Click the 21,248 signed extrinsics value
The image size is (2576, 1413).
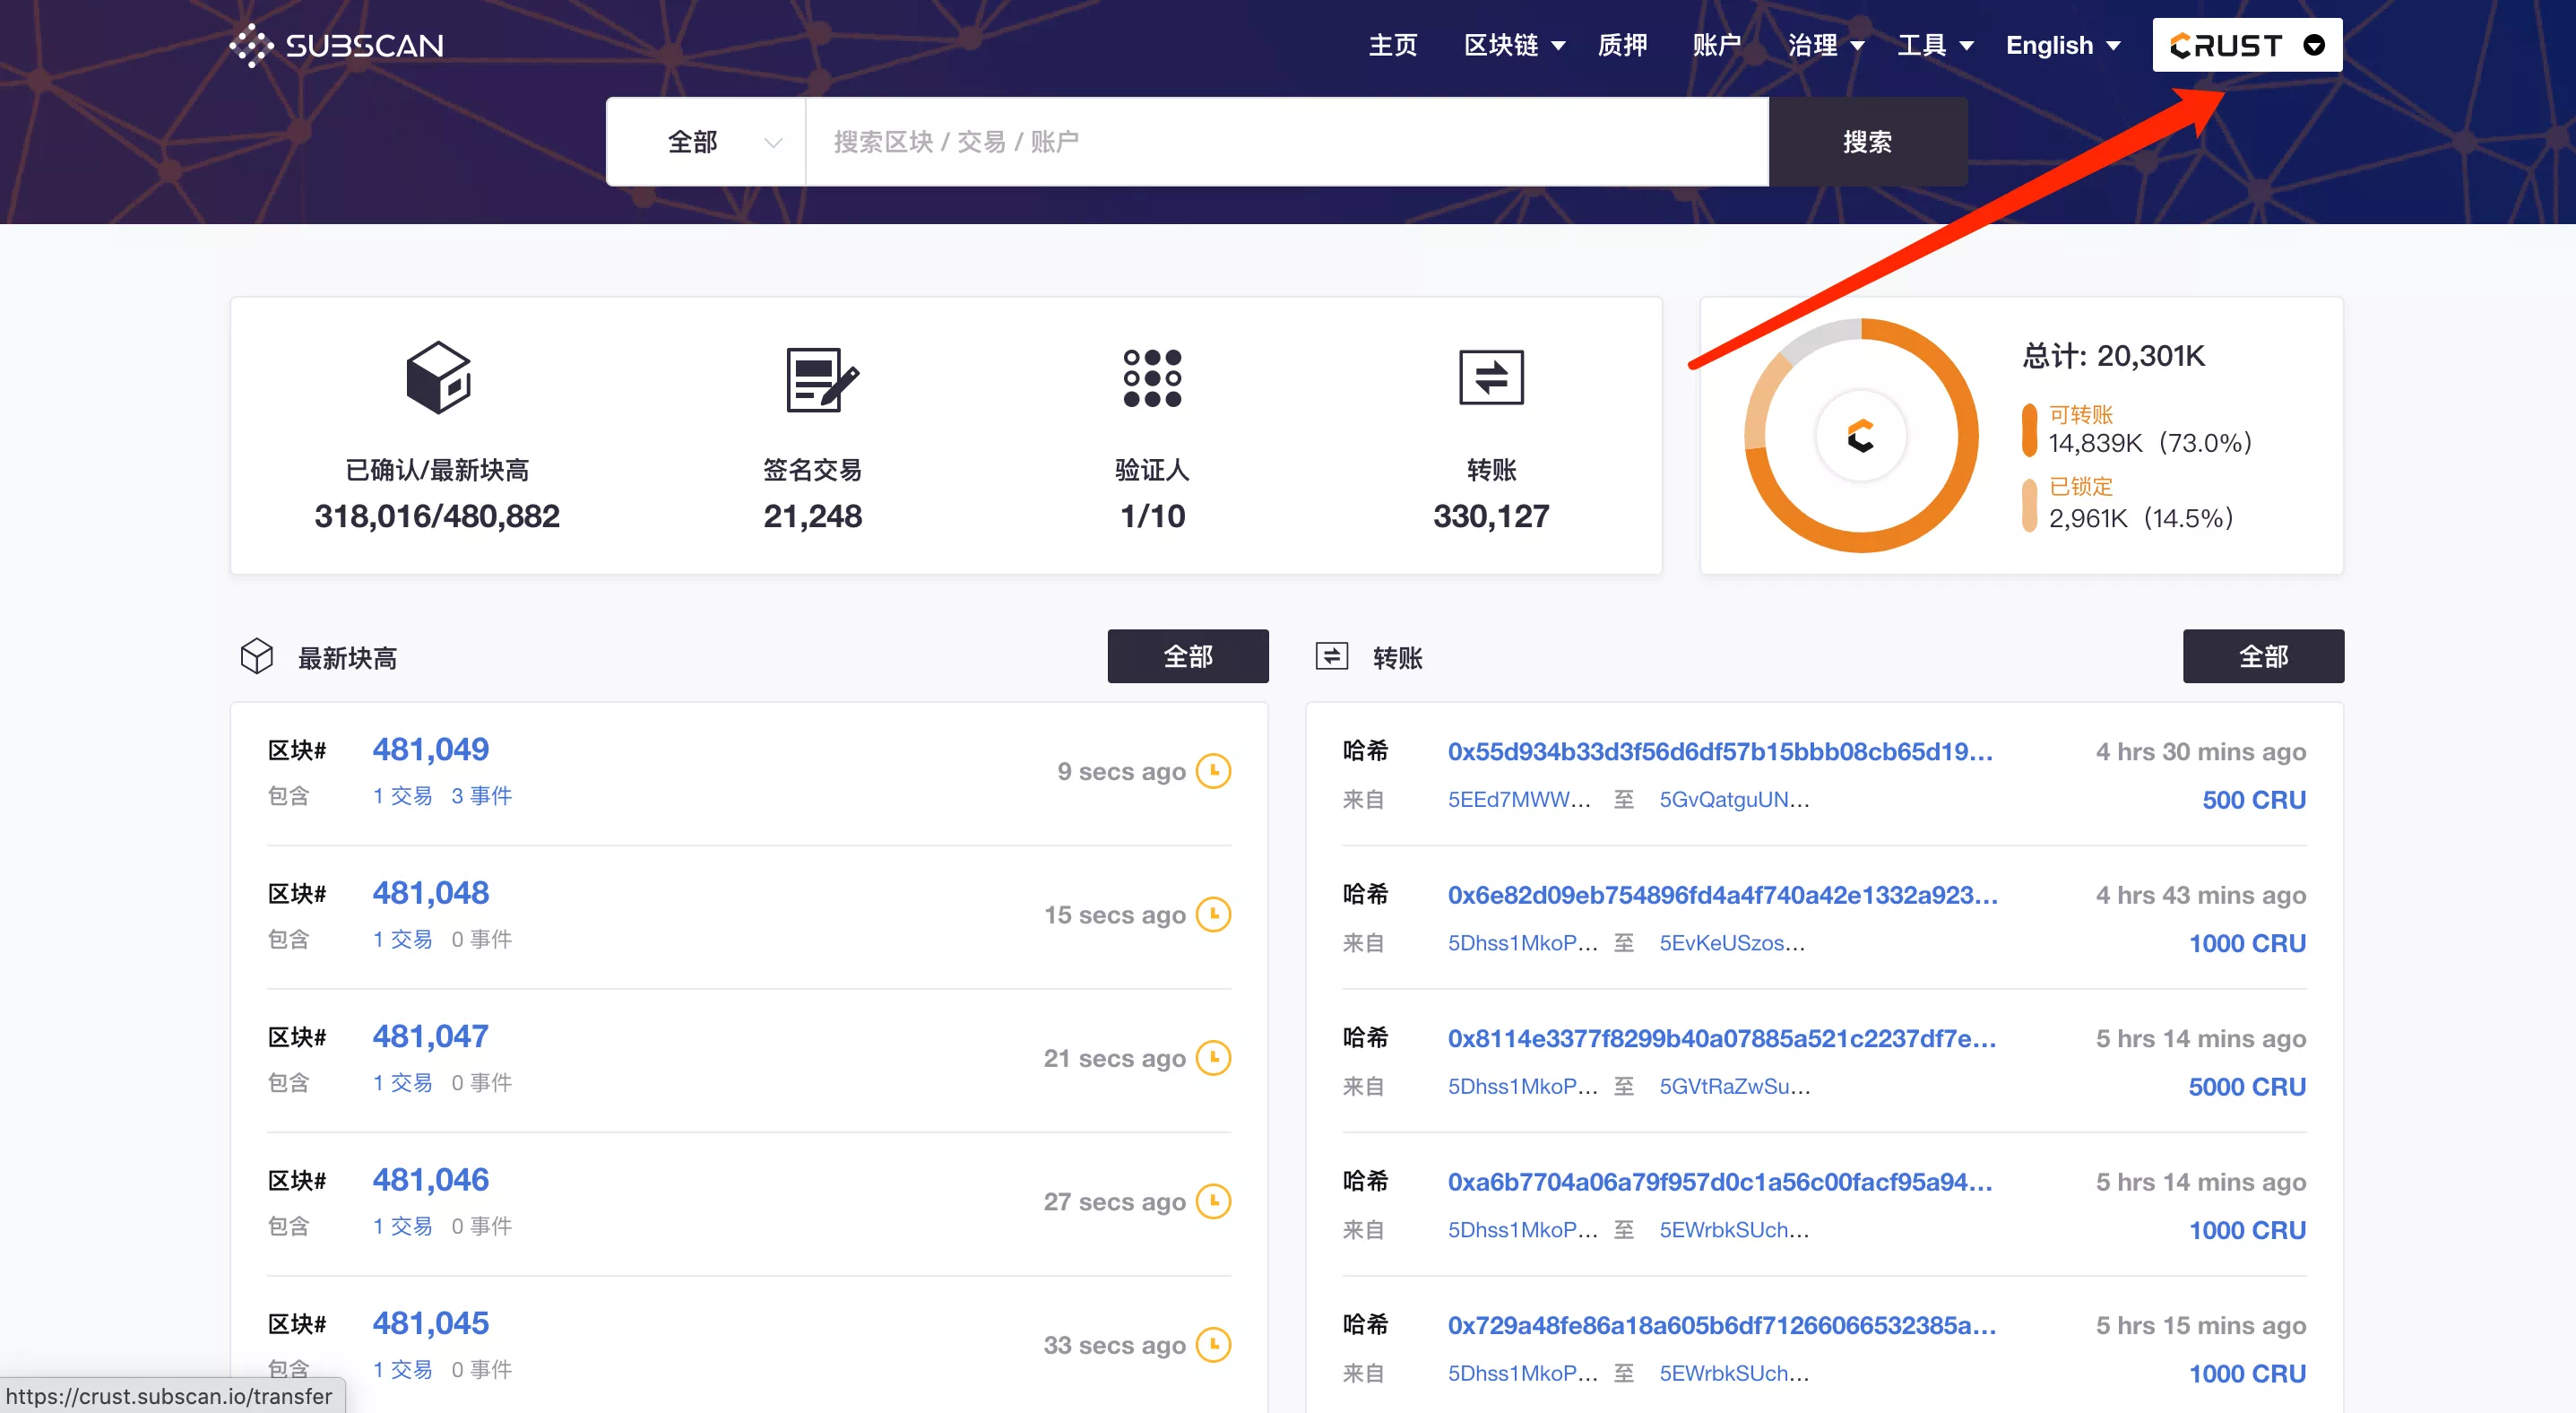pyautogui.click(x=812, y=516)
